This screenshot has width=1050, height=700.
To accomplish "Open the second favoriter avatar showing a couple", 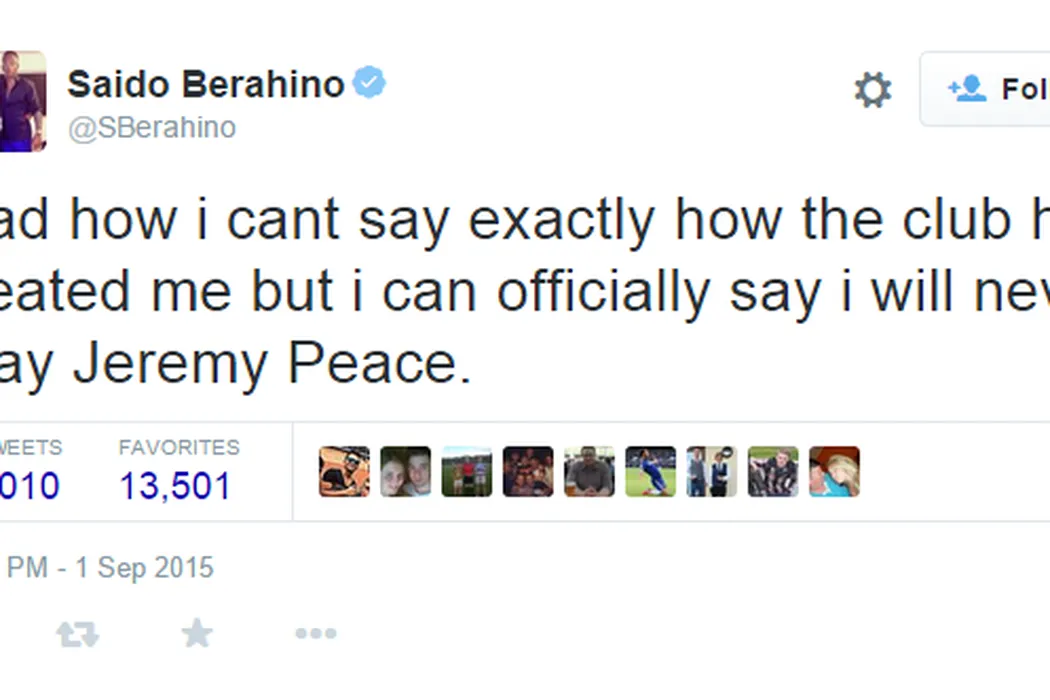I will pyautogui.click(x=405, y=472).
